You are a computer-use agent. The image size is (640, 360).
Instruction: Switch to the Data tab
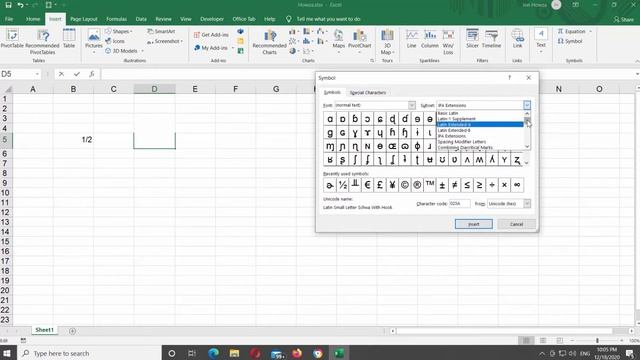click(141, 19)
